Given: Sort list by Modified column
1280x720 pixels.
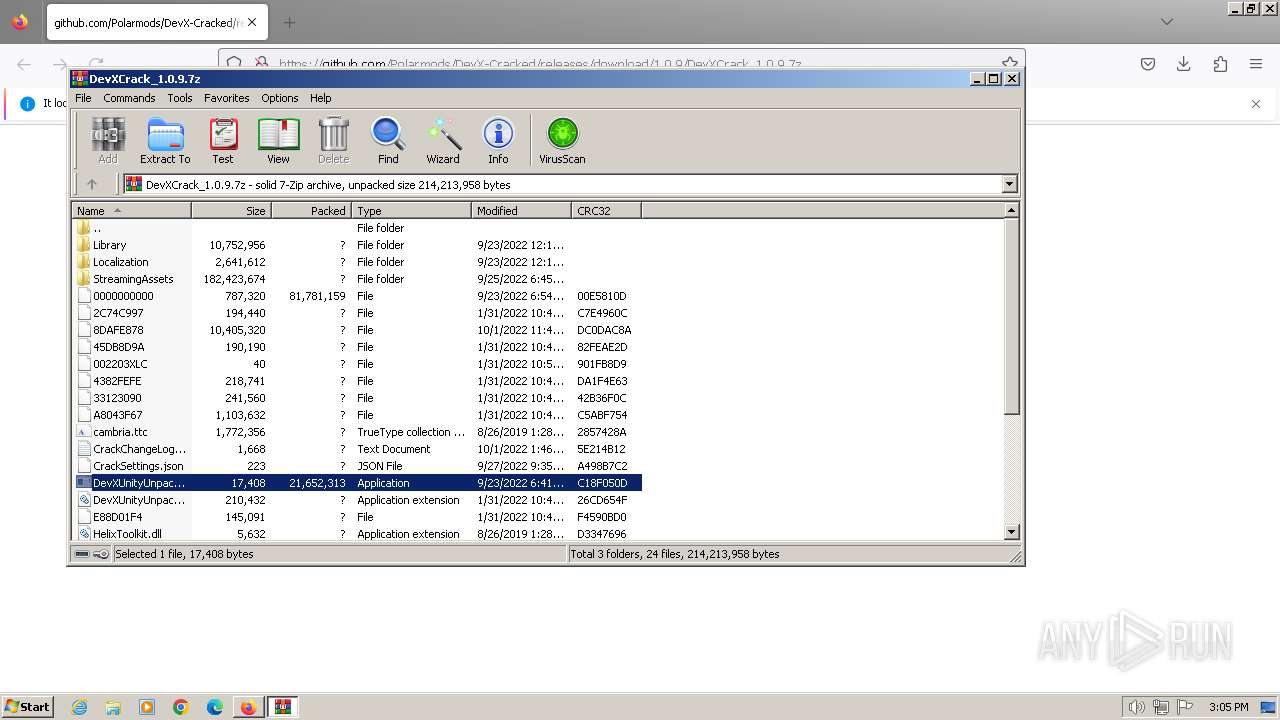Looking at the screenshot, I should coord(521,211).
